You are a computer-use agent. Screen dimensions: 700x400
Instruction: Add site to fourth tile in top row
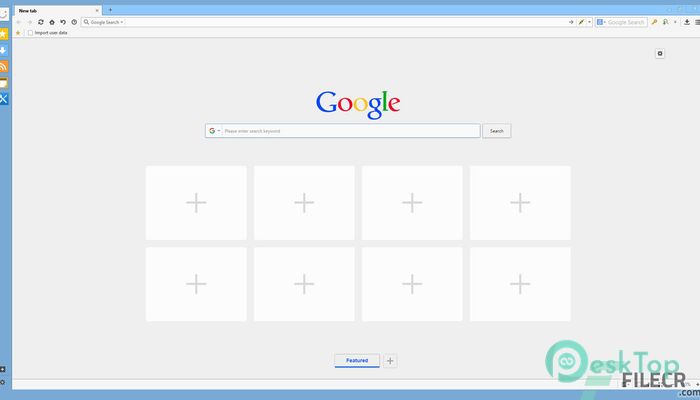pyautogui.click(x=520, y=203)
